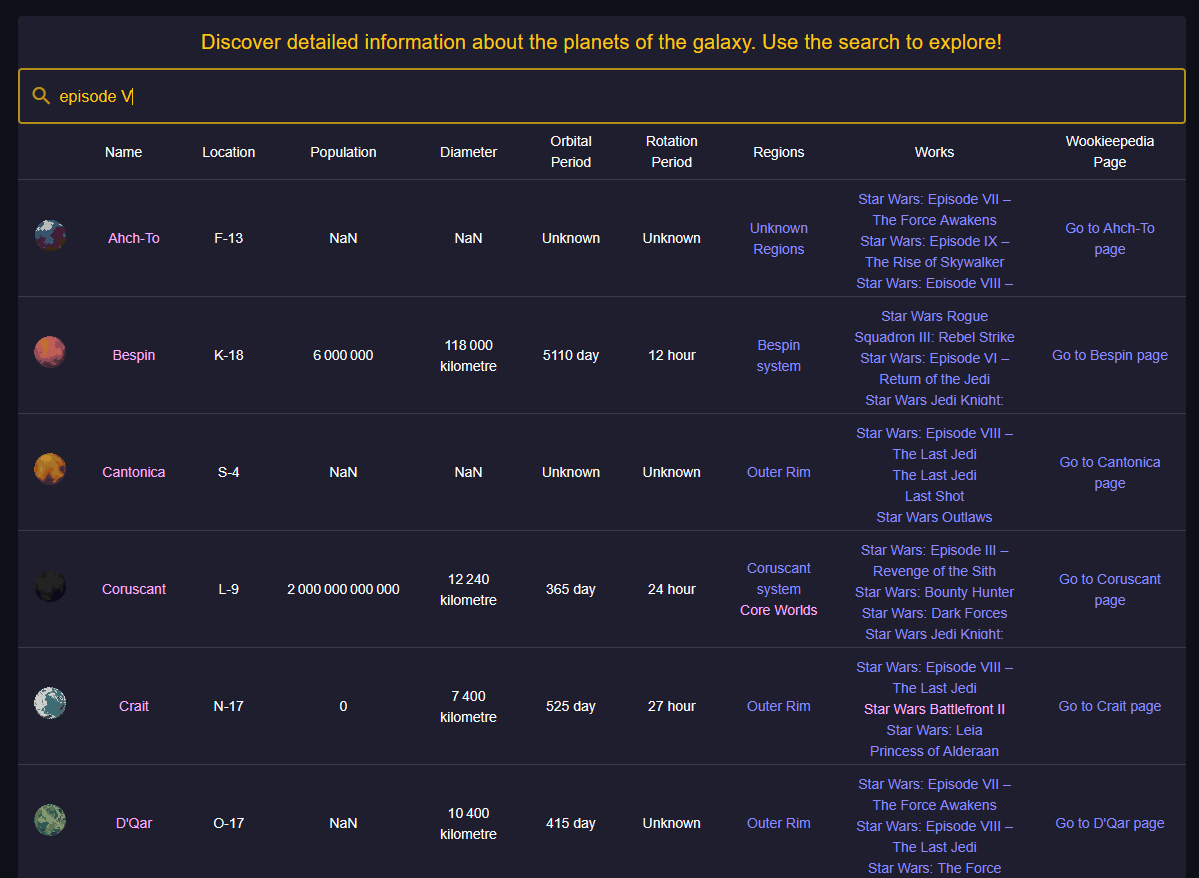Open 'Star Wars Rogue Squadron III: Rebel Strike' link

coord(934,327)
